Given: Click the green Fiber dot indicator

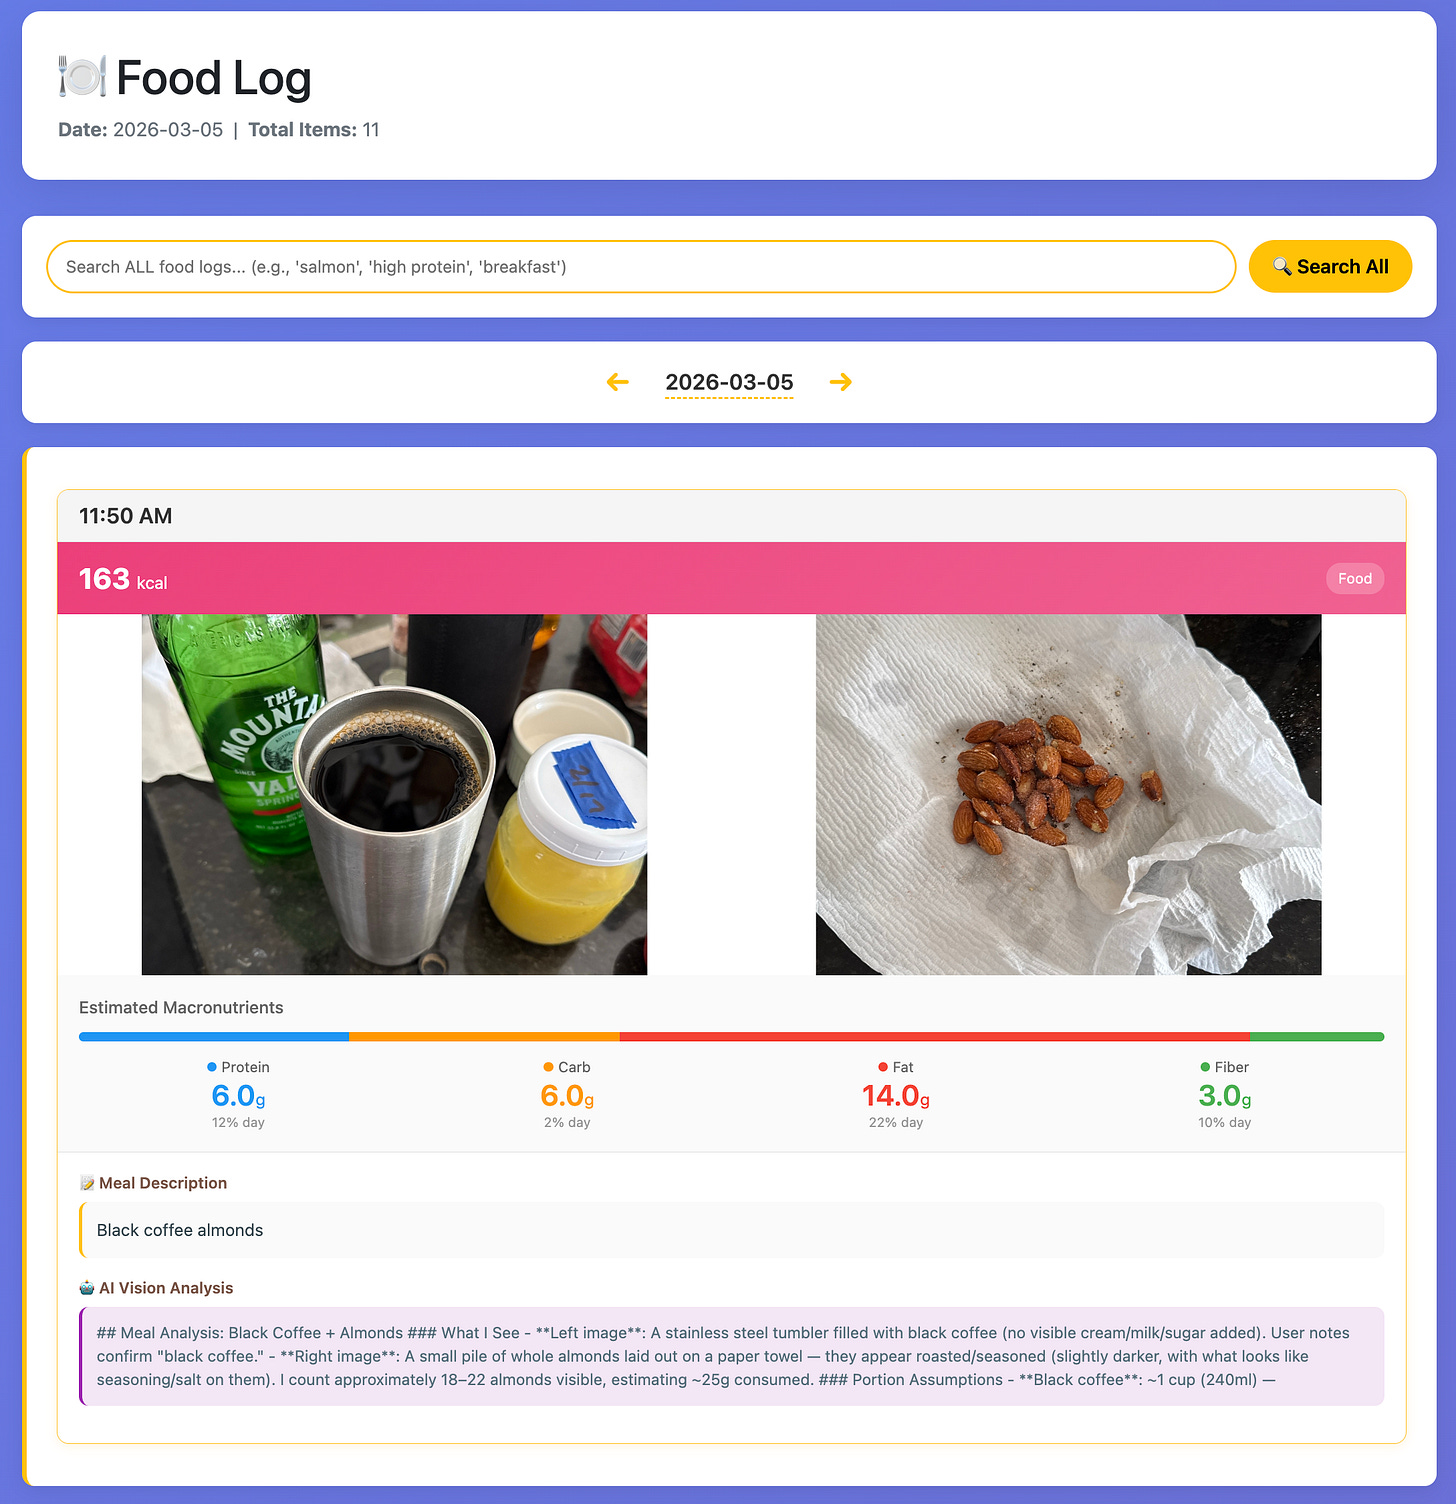Looking at the screenshot, I should (x=1205, y=1067).
